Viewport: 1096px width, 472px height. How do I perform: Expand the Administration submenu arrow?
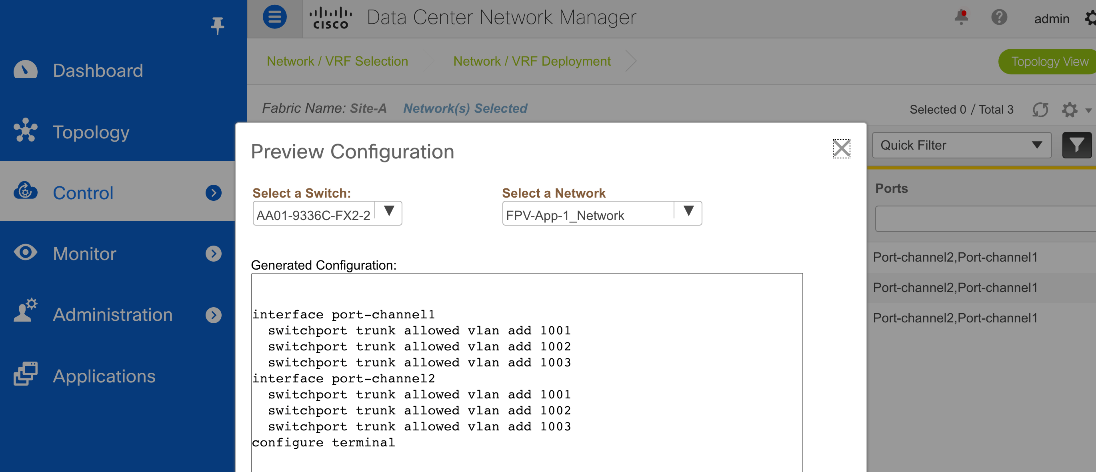coord(214,315)
